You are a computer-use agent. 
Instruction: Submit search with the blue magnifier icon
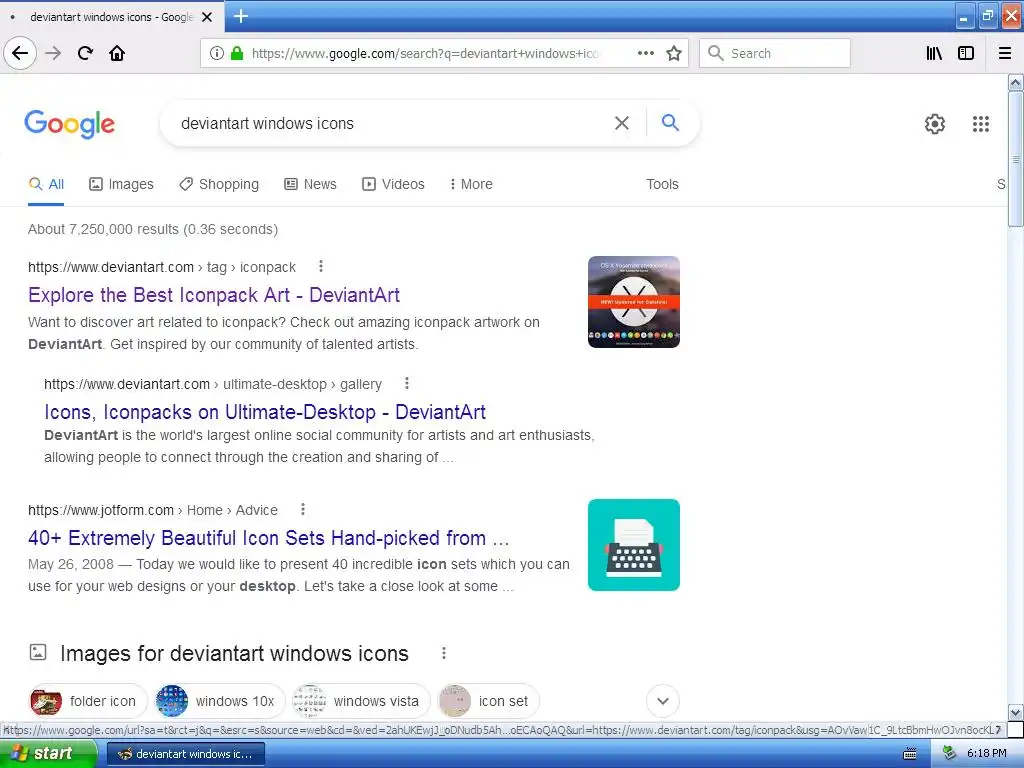pyautogui.click(x=670, y=122)
